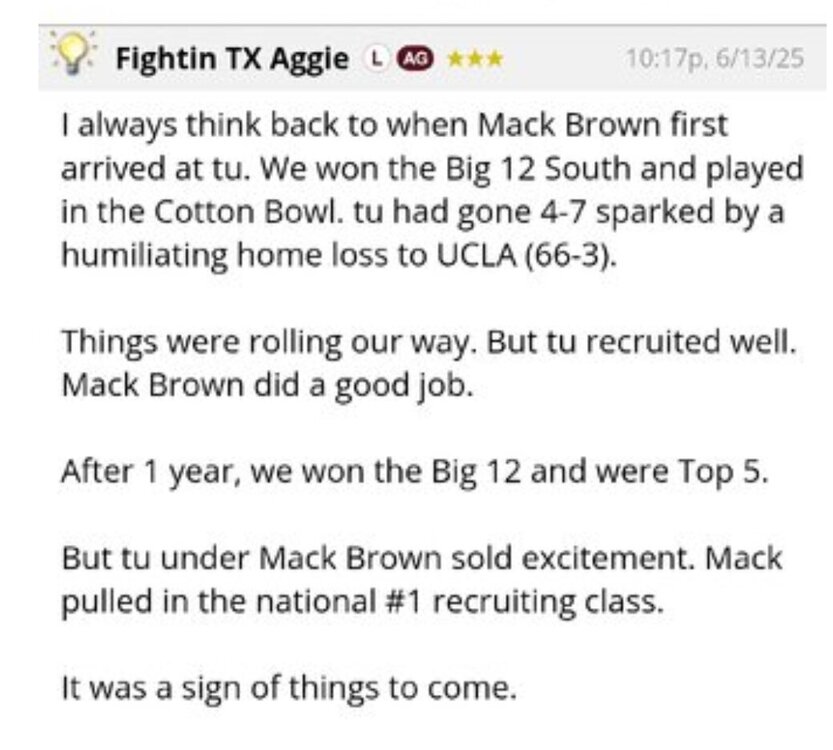Screen dimensions: 833x750
Task: Click empty header space left of the timestamp
Action: 560,59
